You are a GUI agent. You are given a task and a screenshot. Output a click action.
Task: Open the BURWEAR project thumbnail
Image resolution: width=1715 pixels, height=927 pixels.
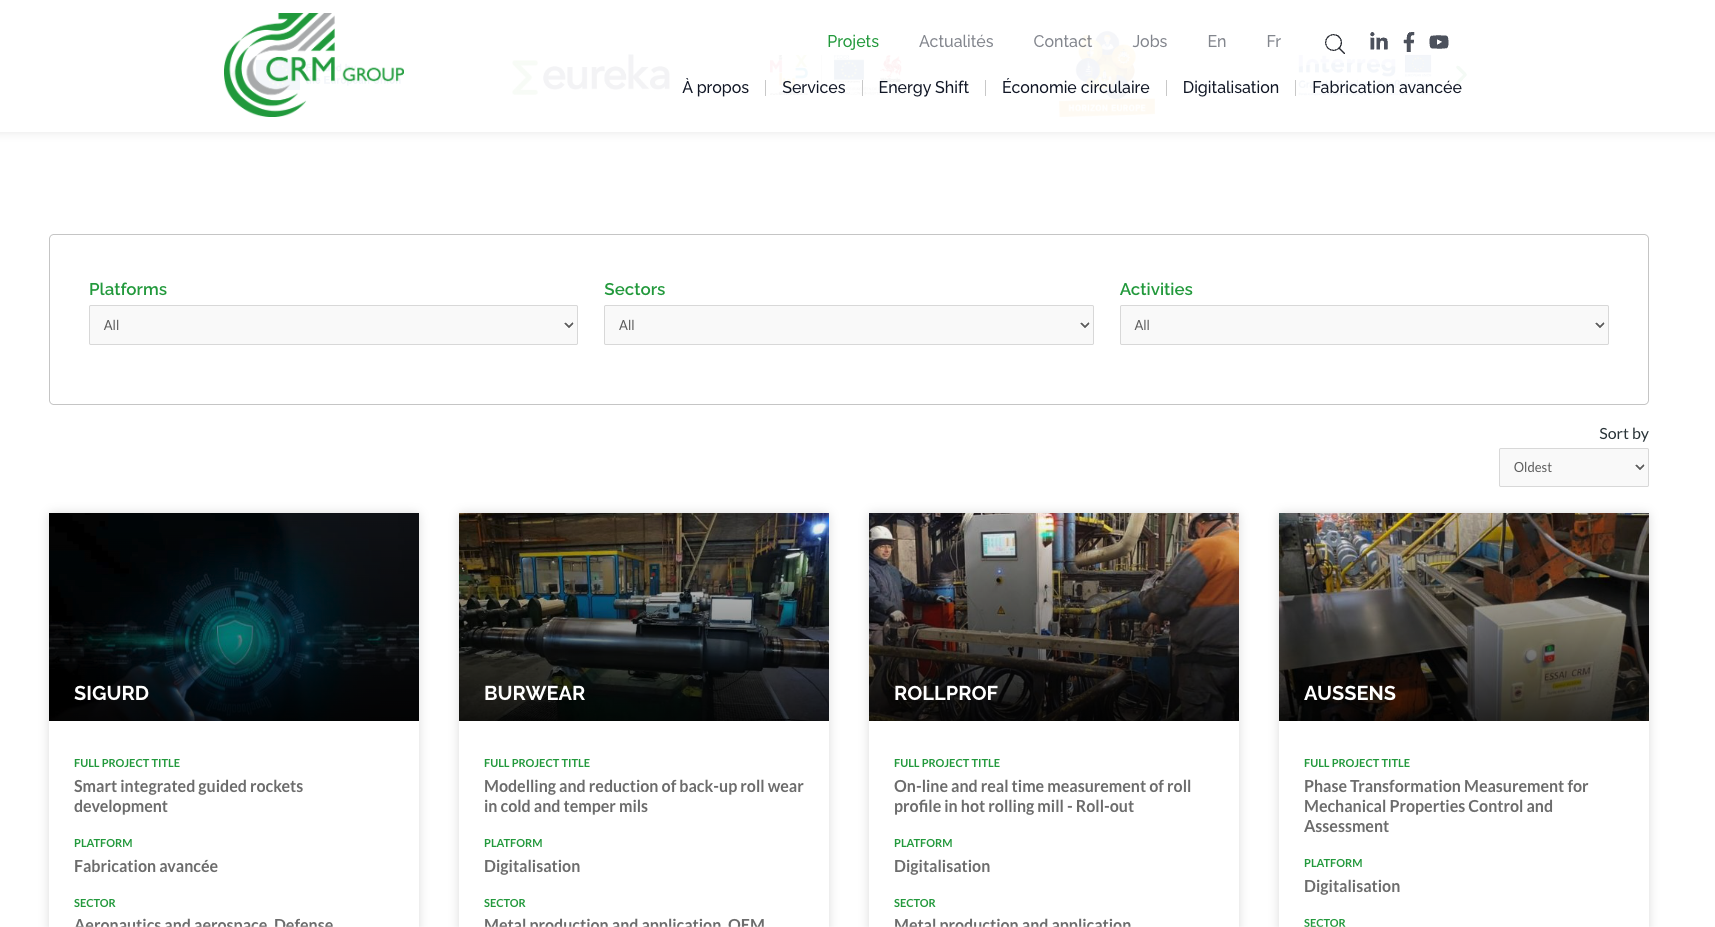click(644, 617)
